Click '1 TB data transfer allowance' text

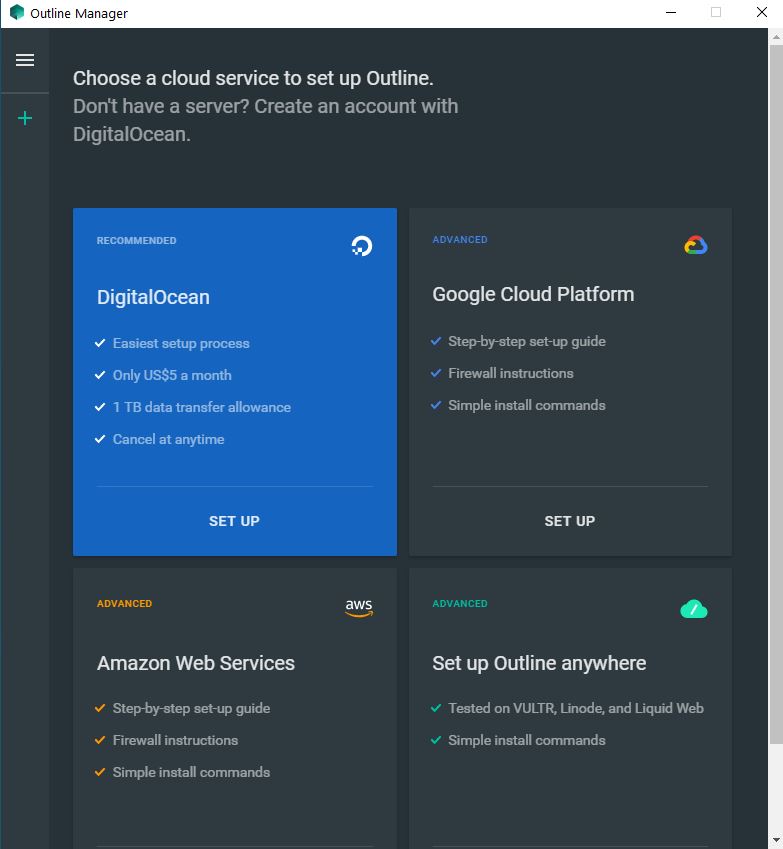pos(202,407)
